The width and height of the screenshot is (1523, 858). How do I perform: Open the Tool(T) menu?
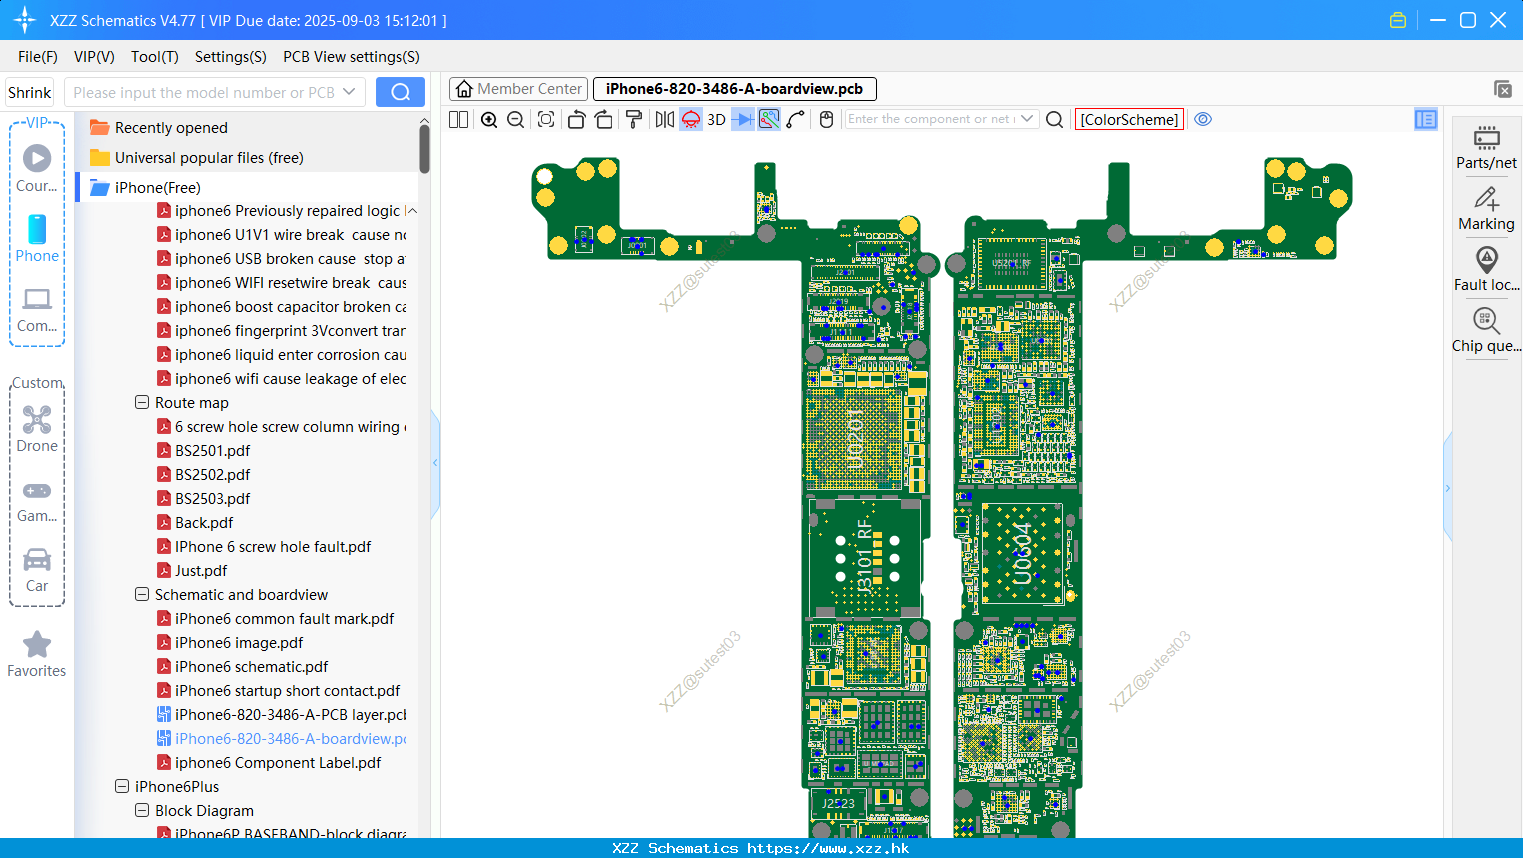pyautogui.click(x=155, y=57)
